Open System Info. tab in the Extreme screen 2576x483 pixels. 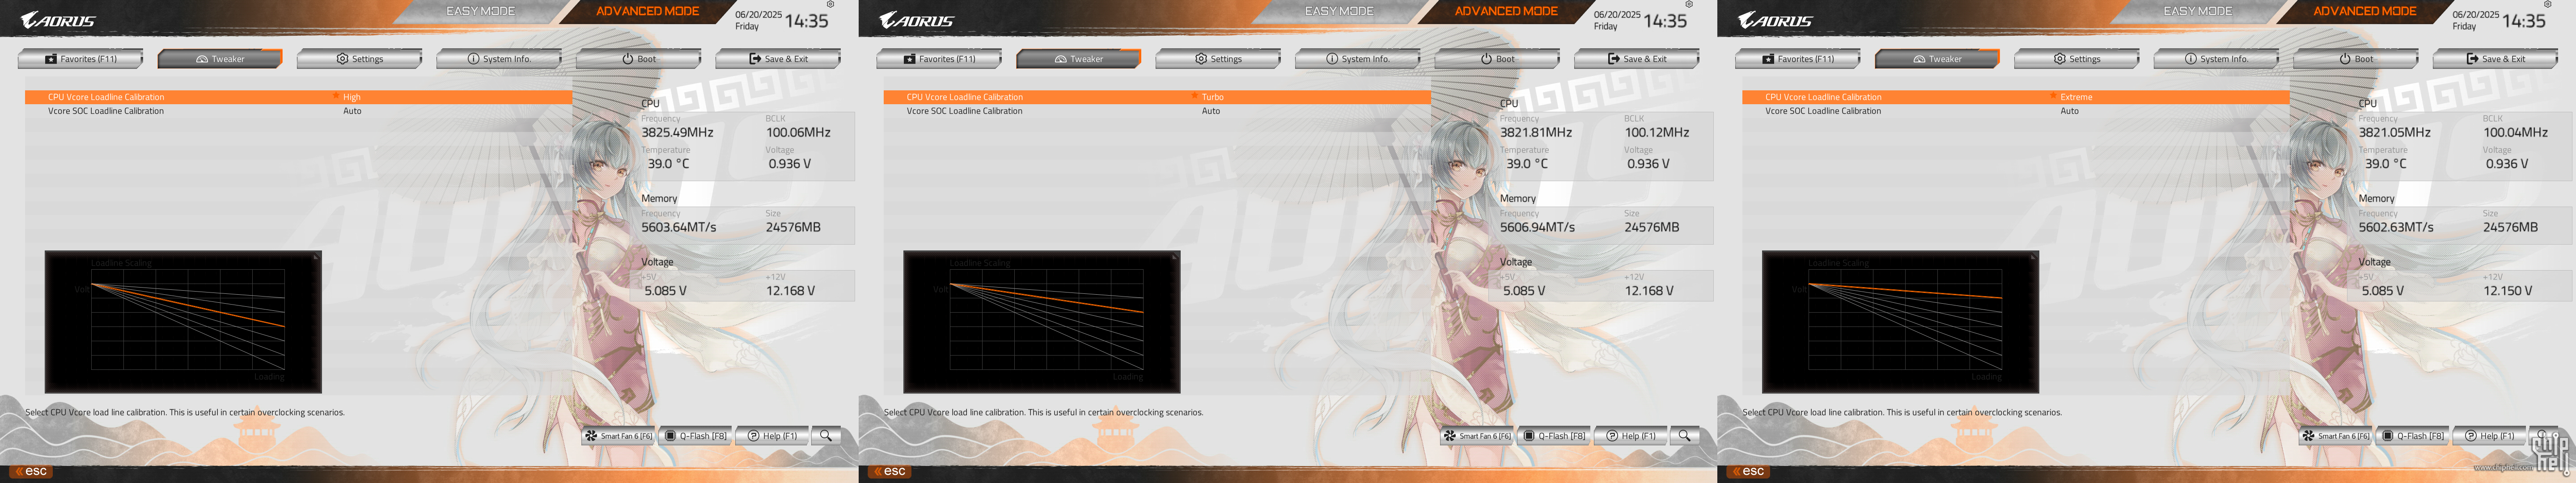tap(2217, 59)
